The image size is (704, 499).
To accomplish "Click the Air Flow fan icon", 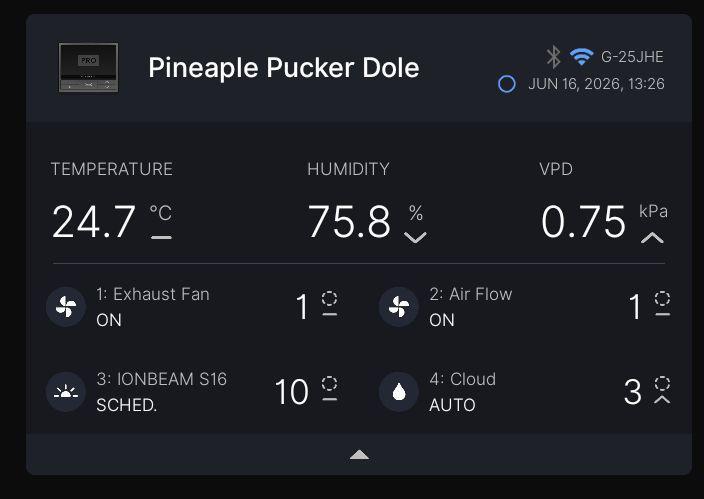I will (x=399, y=307).
